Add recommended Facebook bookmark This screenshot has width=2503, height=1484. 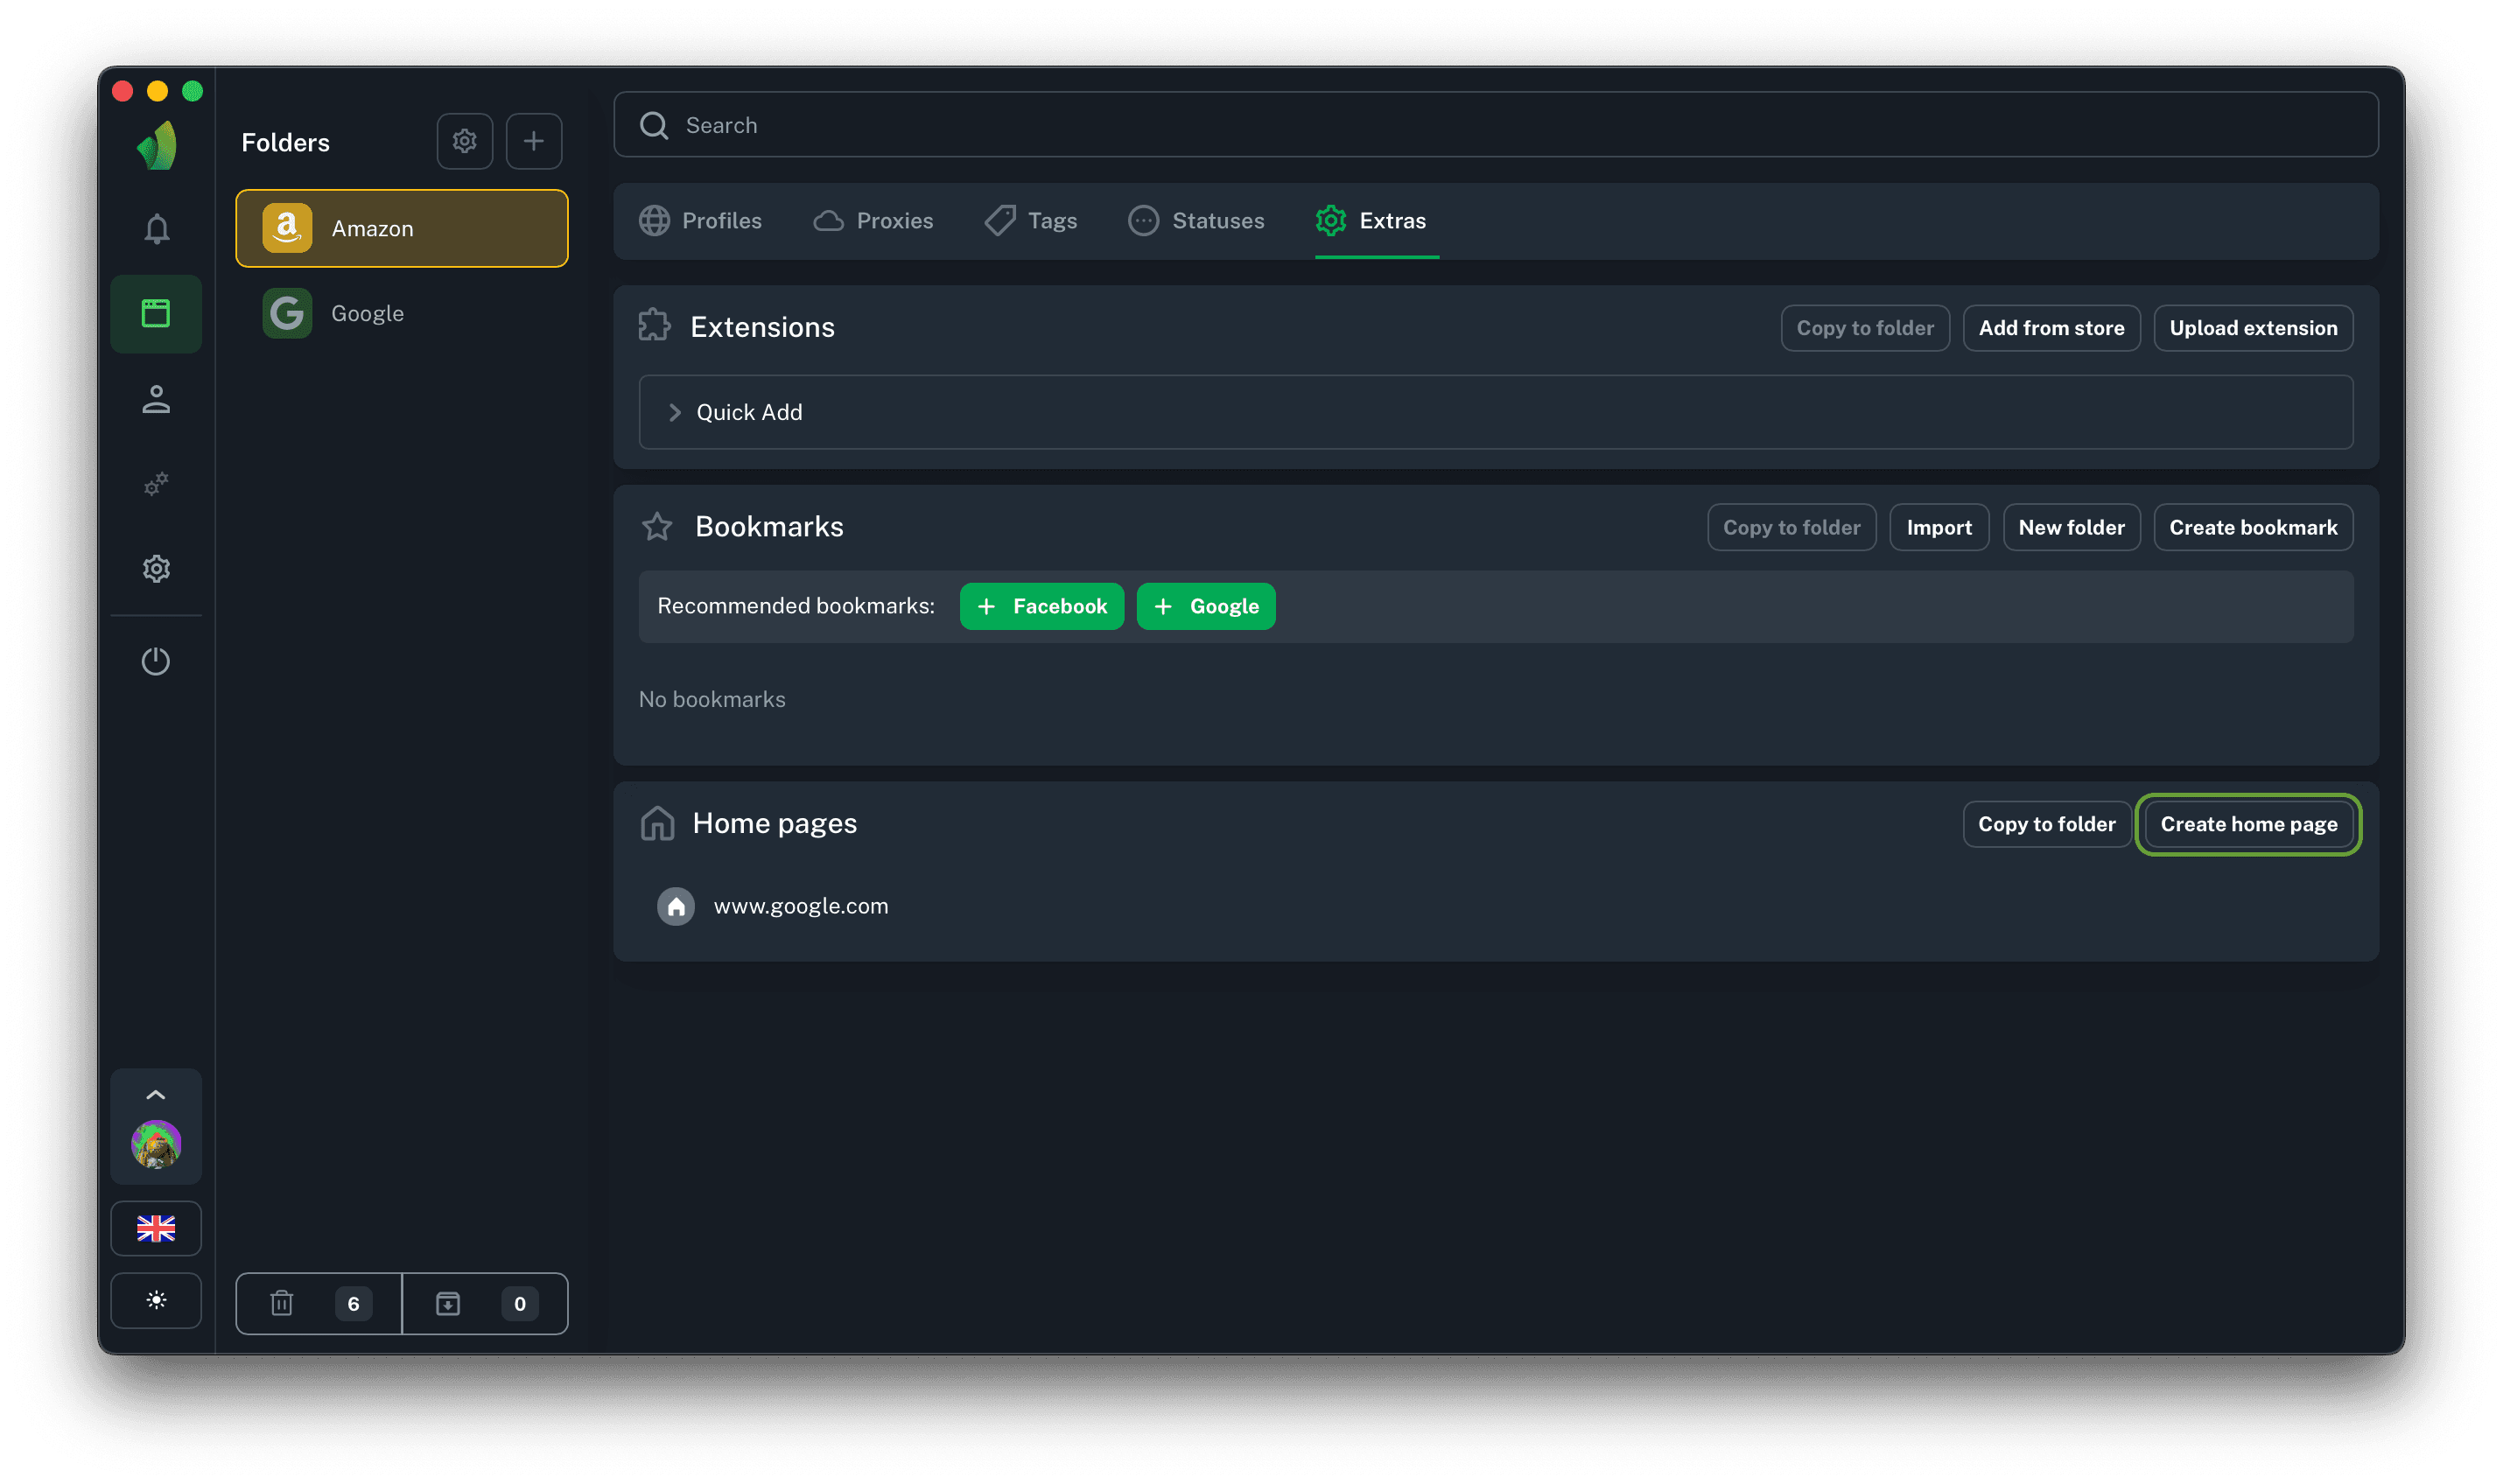1041,606
